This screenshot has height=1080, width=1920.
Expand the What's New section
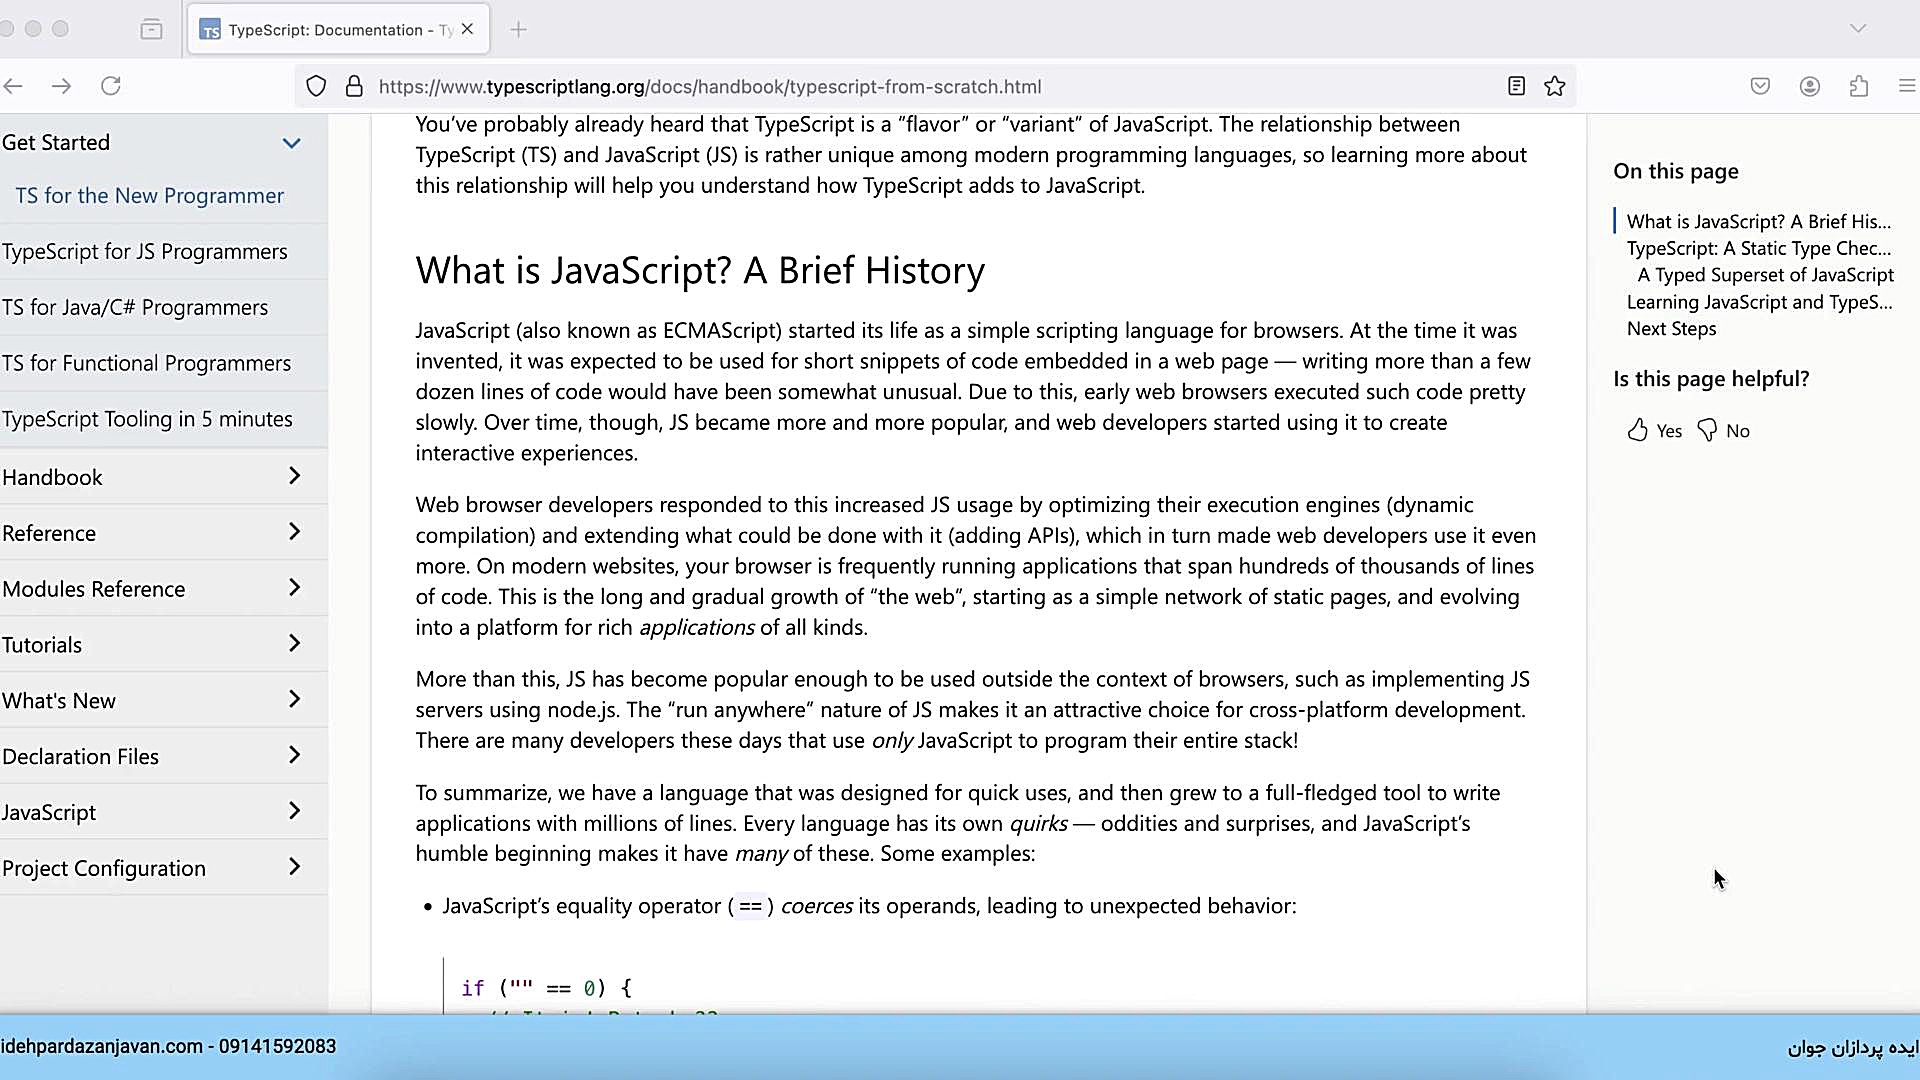pyautogui.click(x=164, y=701)
